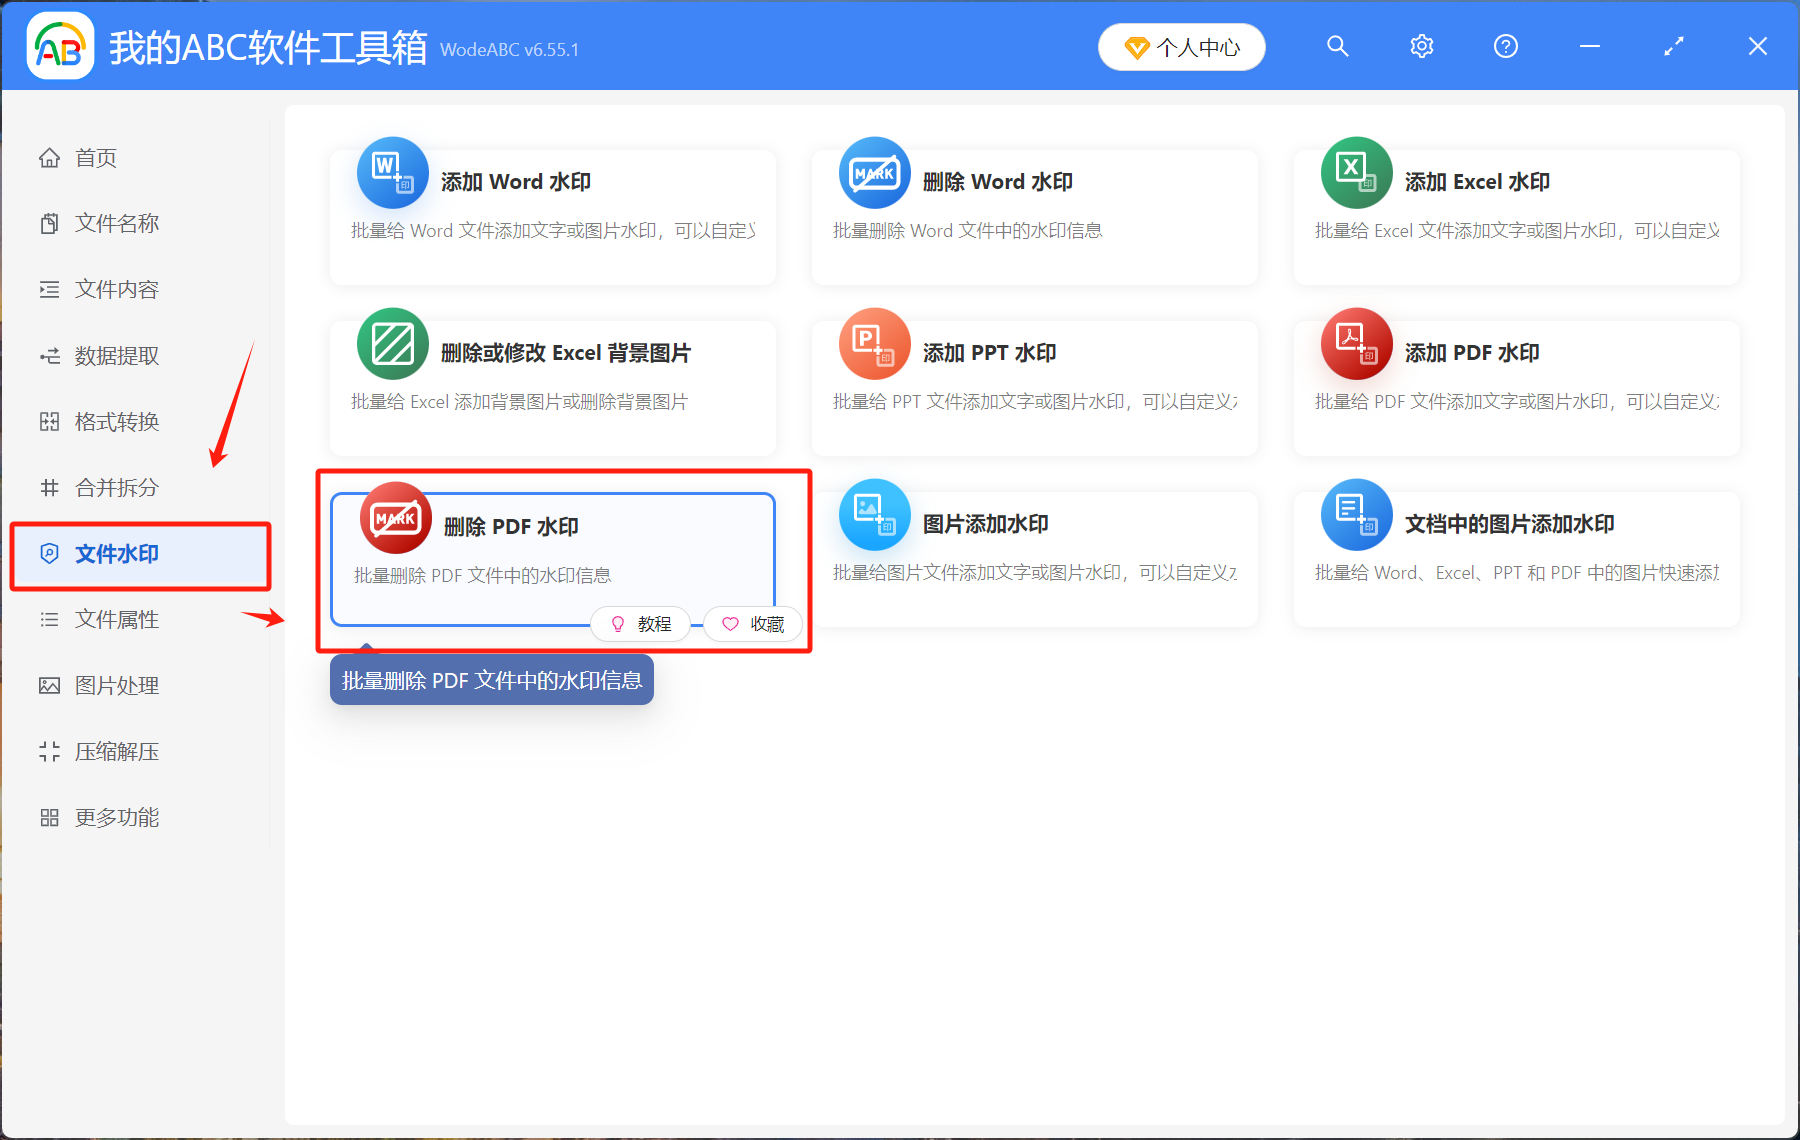Click the 文件水印 sidebar label
The height and width of the screenshot is (1140, 1800).
[117, 553]
